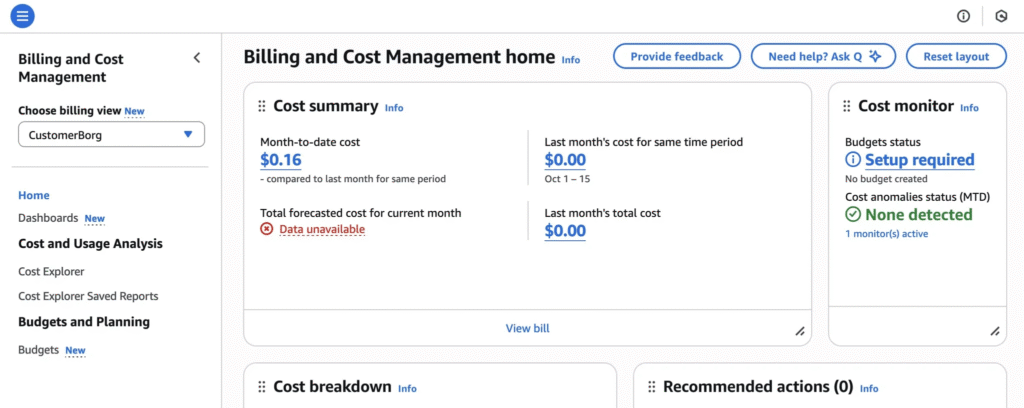Viewport: 1024px width, 408px height.
Task: Open the hamburger navigation menu
Action: pyautogui.click(x=22, y=16)
